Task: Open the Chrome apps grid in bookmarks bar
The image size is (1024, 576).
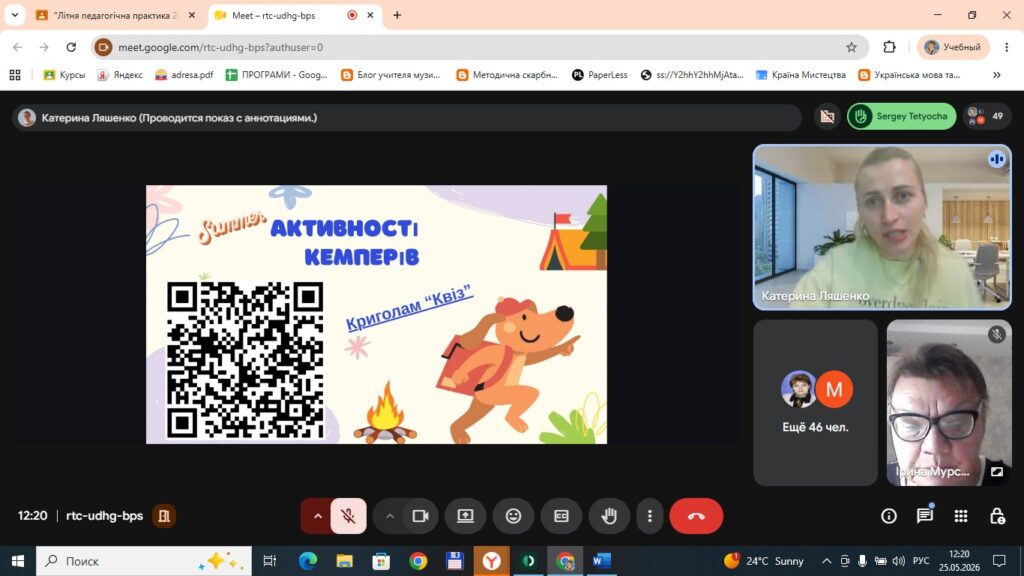Action: pyautogui.click(x=15, y=75)
